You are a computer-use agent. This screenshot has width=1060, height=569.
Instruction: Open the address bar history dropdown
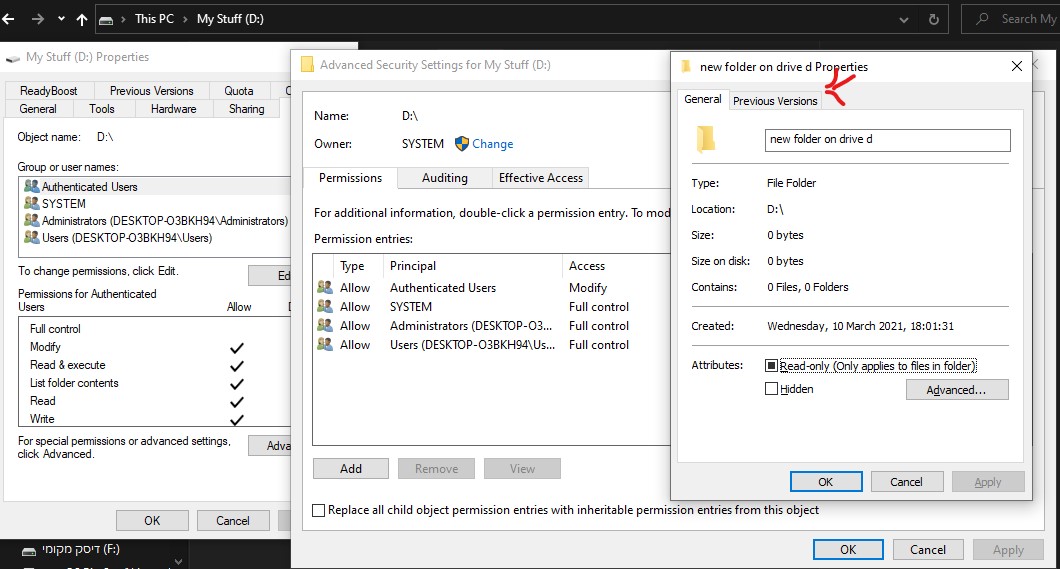(905, 19)
